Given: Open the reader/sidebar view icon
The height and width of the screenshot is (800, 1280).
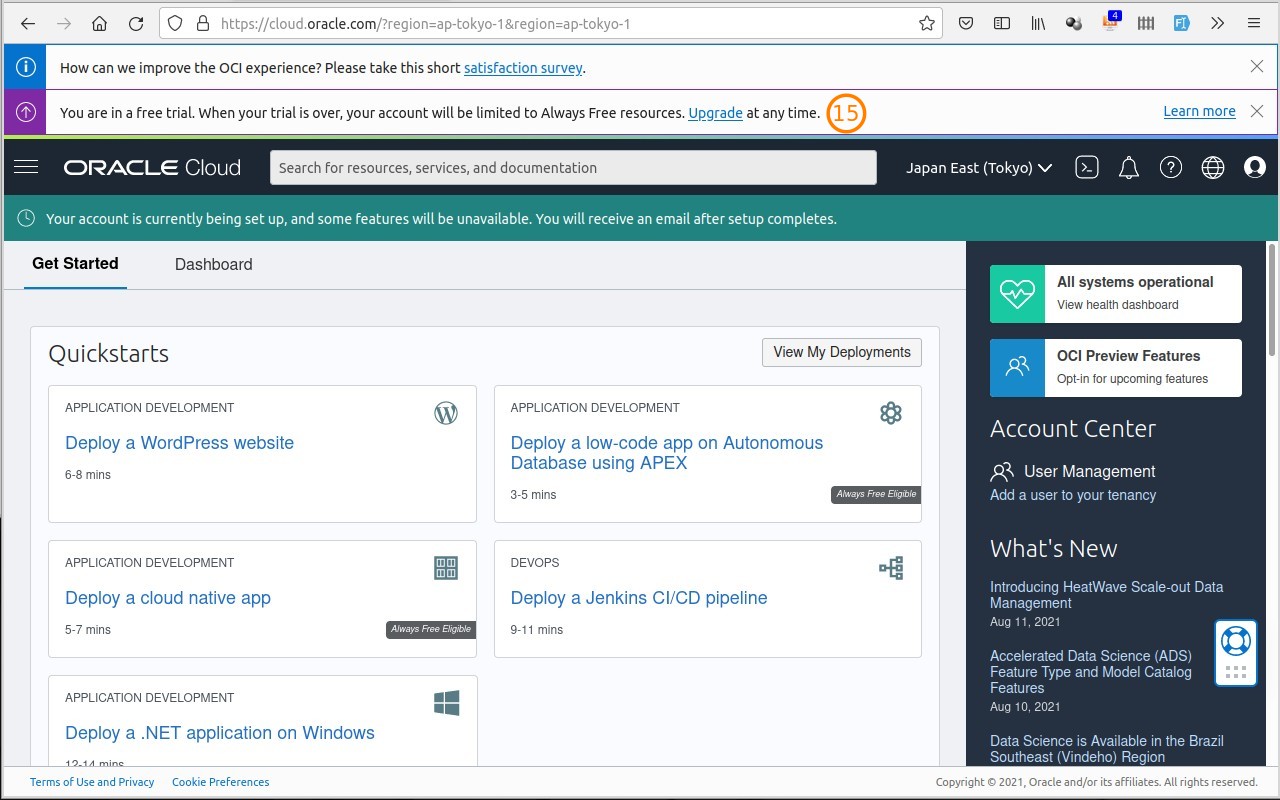Looking at the screenshot, I should click(1002, 23).
